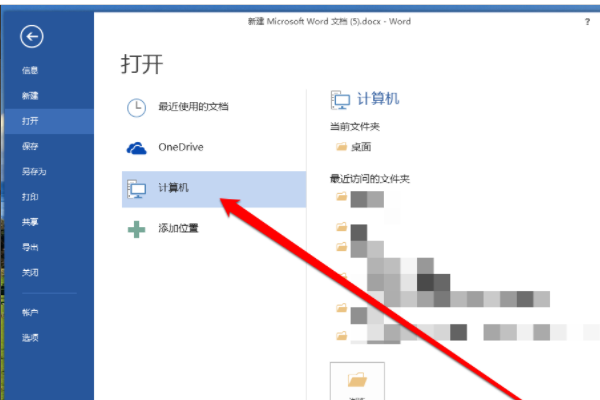Open 选项 settings
This screenshot has height=400, width=600.
30,338
